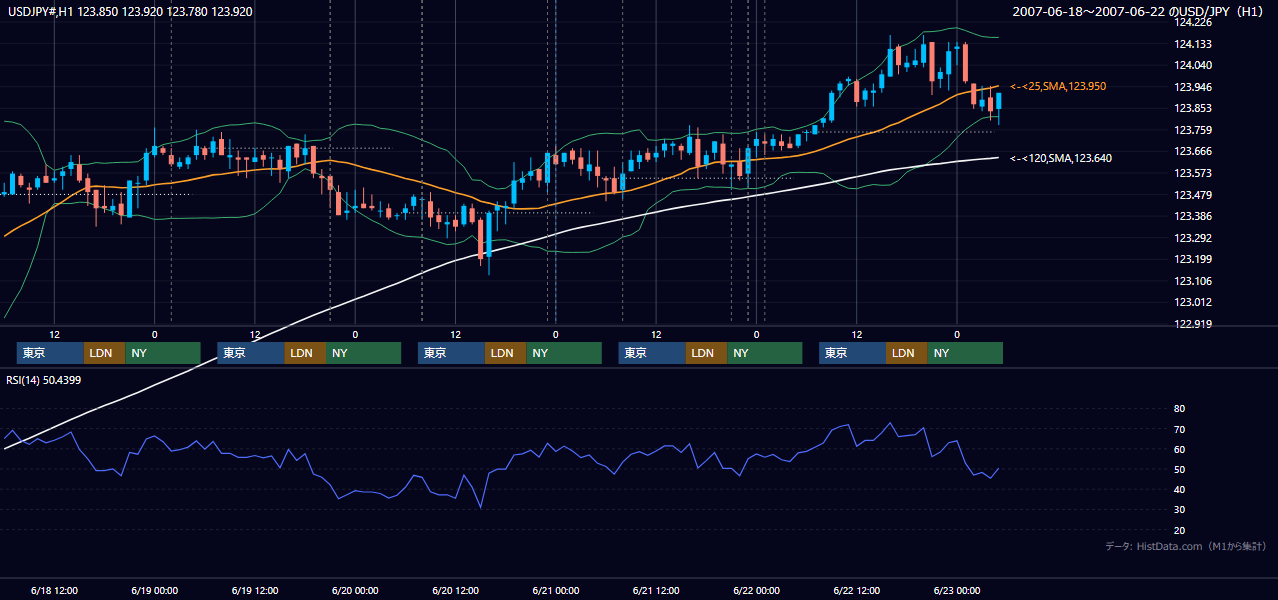Viewport: 1278px width, 600px height.
Task: Click price axis label 123.479
Action: (1193, 195)
